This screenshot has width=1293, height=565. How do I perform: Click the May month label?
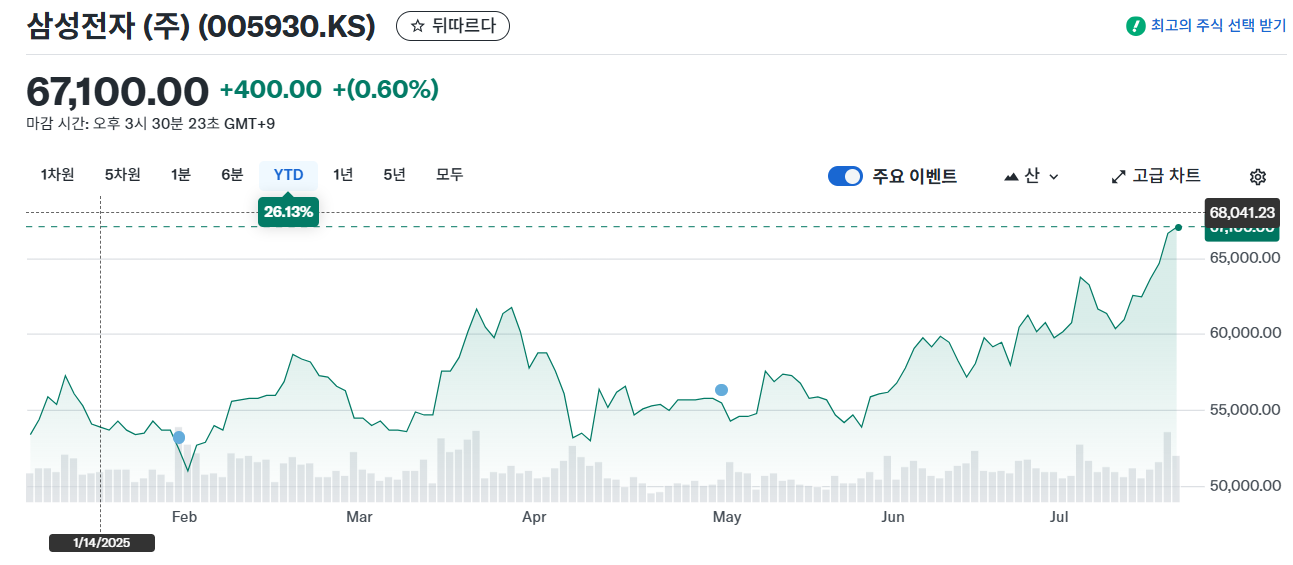727,517
